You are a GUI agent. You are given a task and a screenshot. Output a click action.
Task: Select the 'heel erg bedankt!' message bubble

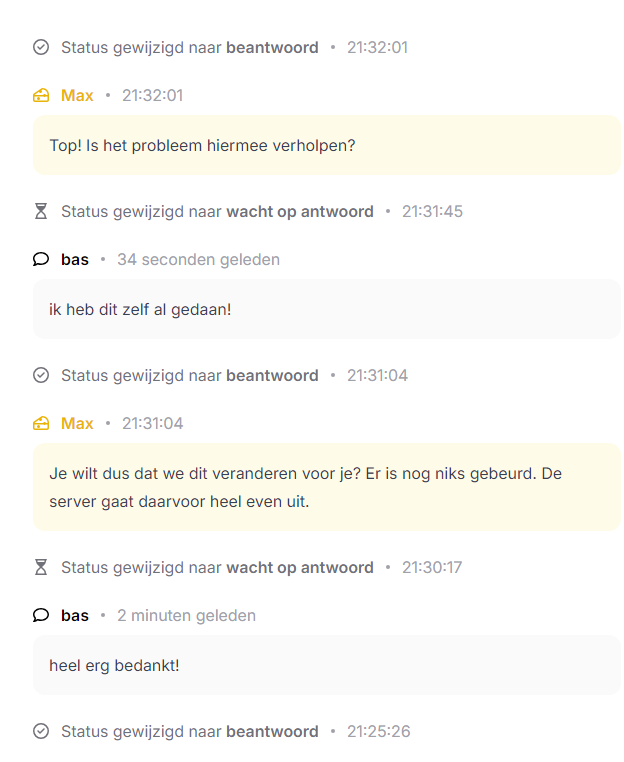click(326, 665)
